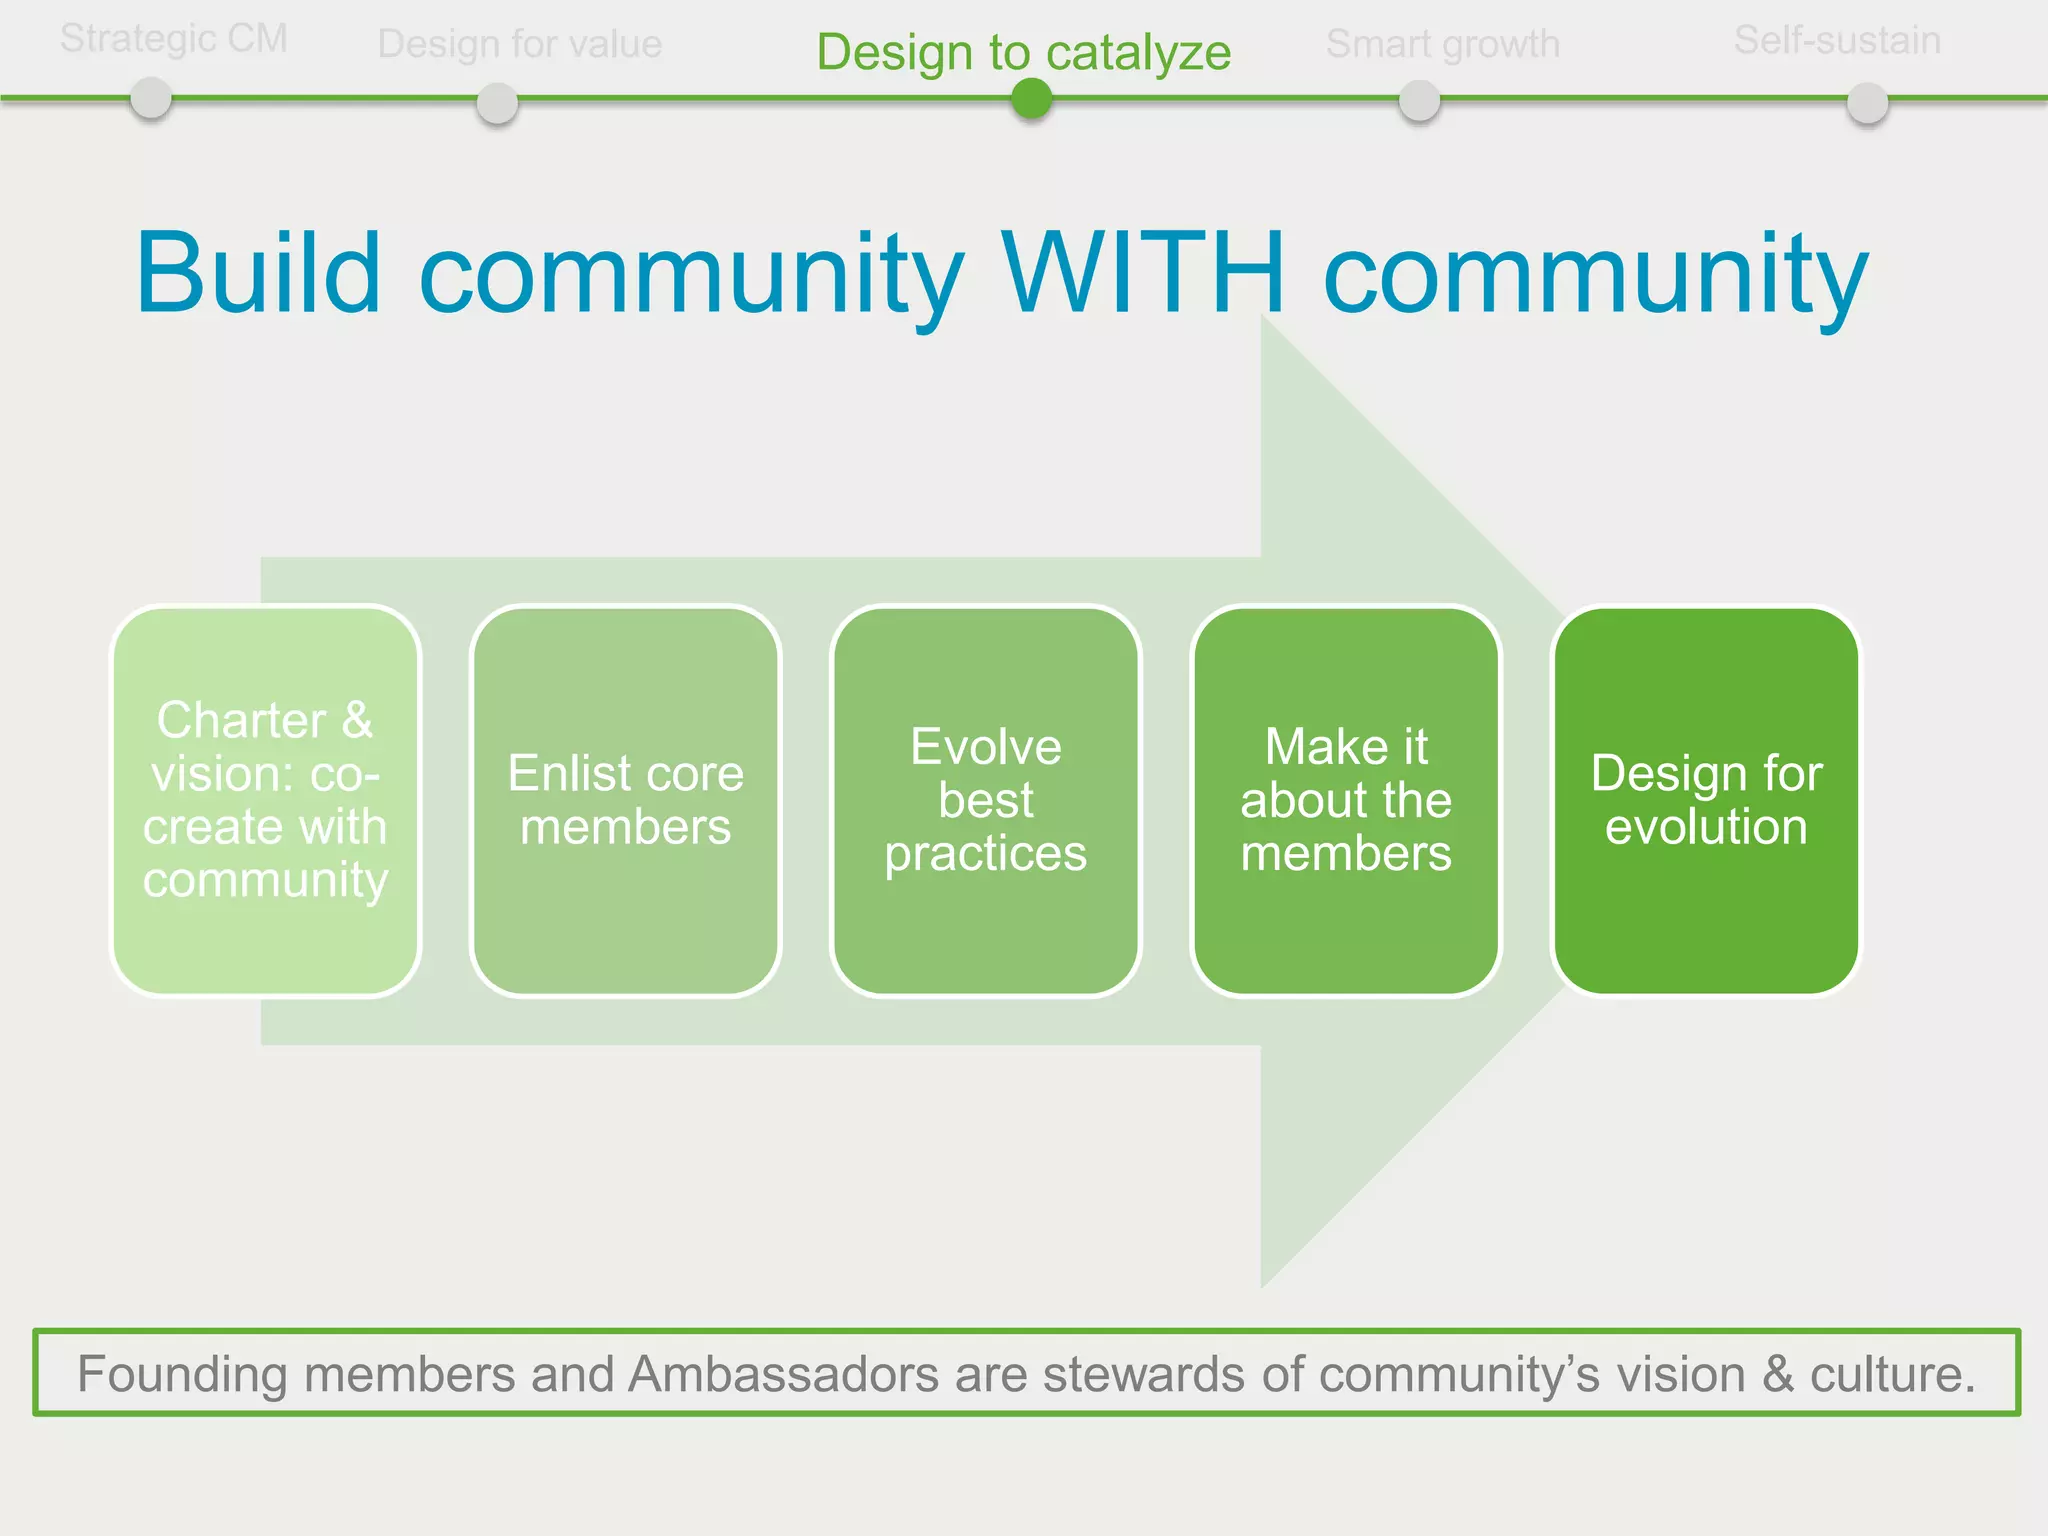Click the Evolve best practices box
Screen dimensions: 2048x1536
tap(985, 800)
